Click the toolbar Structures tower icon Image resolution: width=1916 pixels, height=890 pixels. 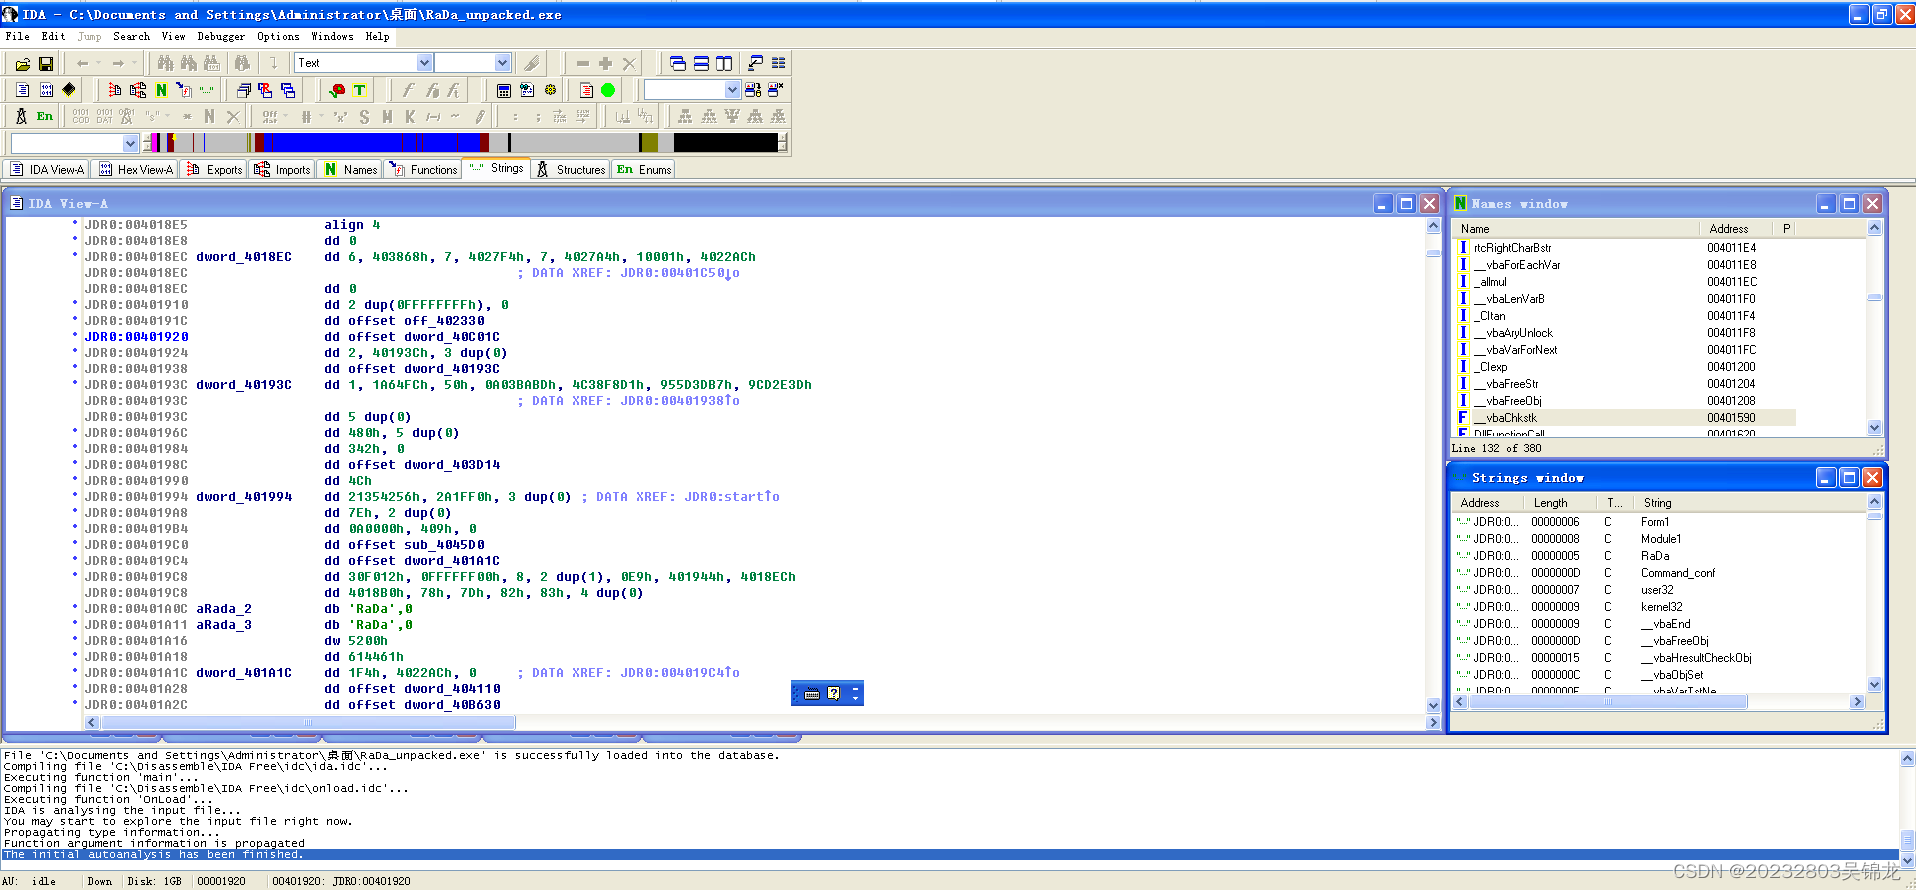coord(21,116)
